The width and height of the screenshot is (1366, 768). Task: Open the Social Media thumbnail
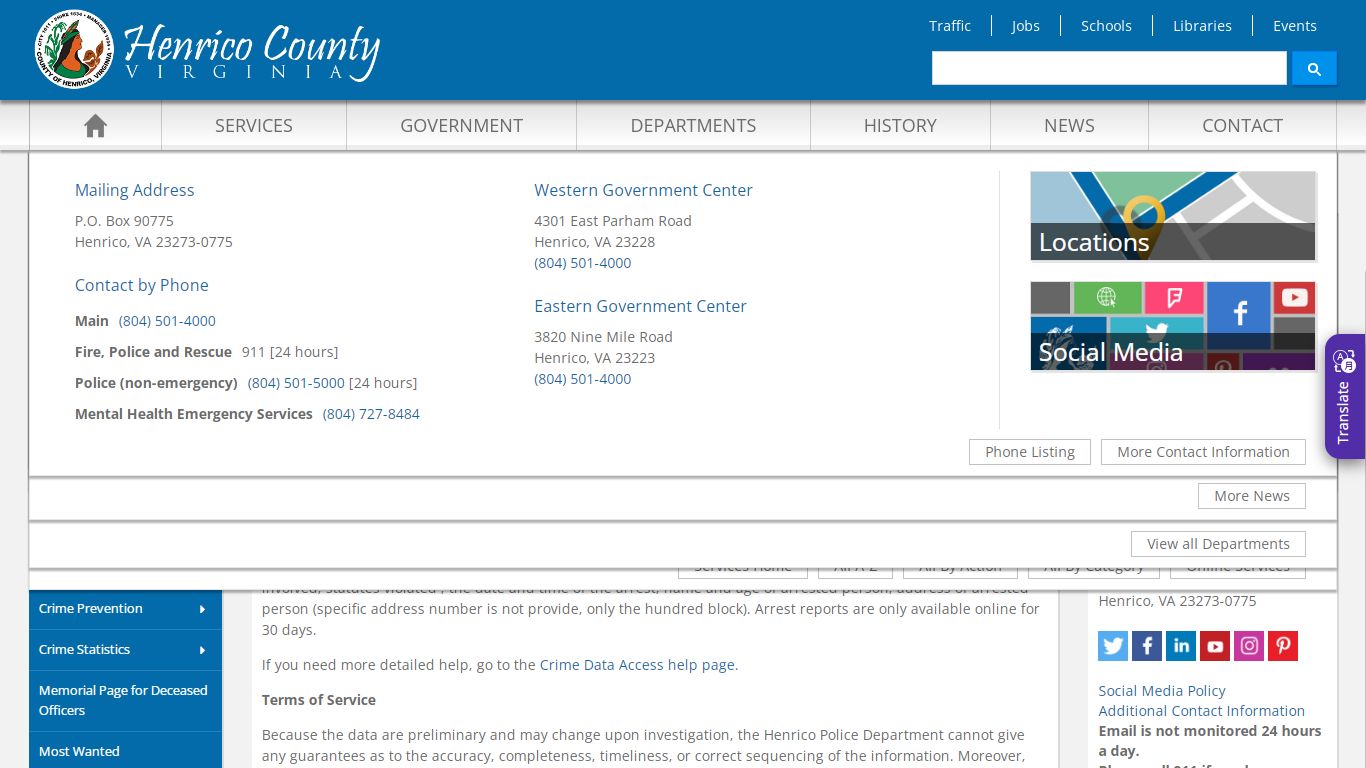click(x=1173, y=326)
